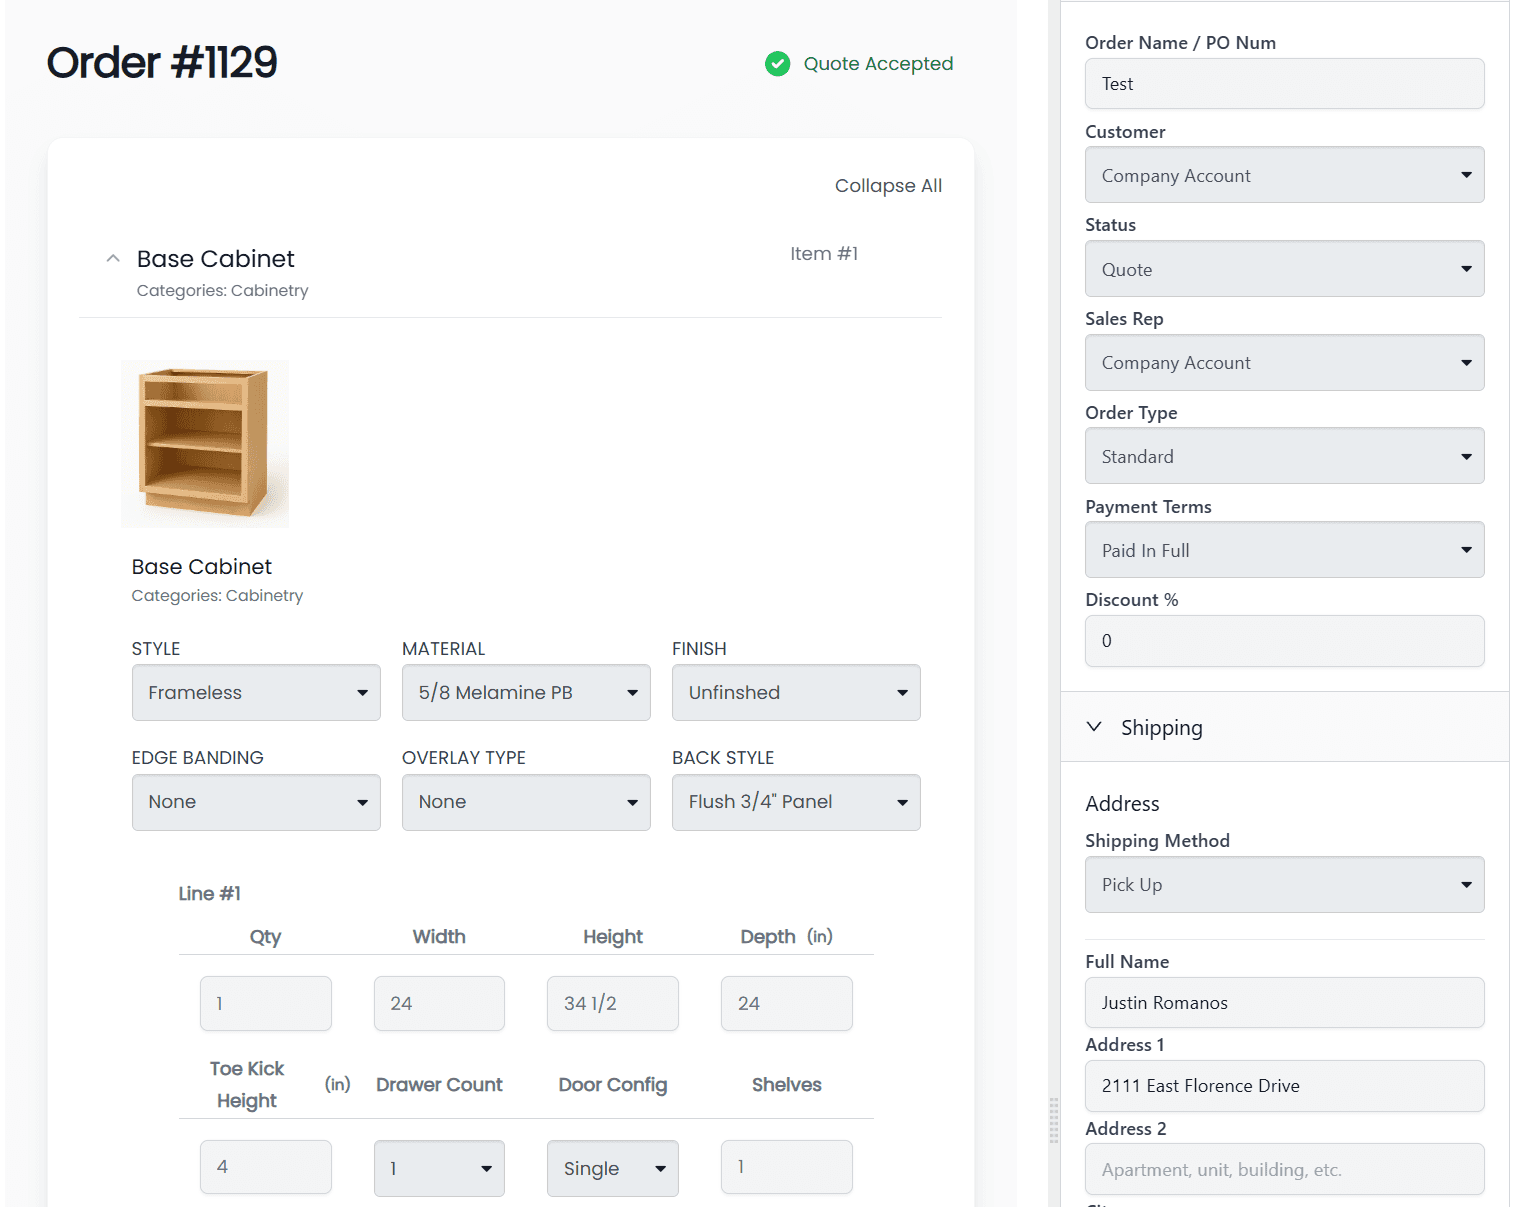The image size is (1516, 1207).
Task: Open the Material dropdown showing 5/8 Melamine PB
Action: (525, 692)
